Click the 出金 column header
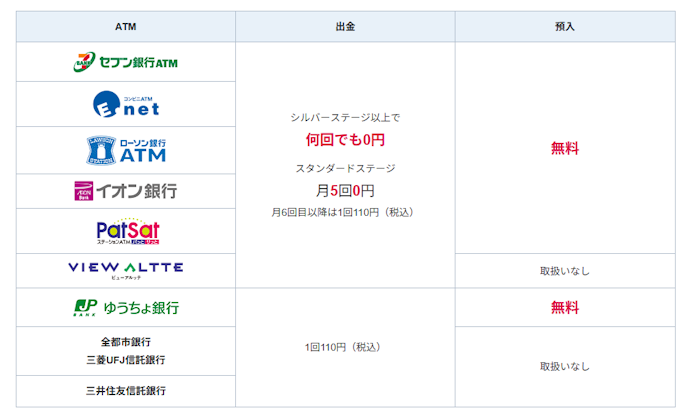This screenshot has width=690, height=416. tap(345, 27)
